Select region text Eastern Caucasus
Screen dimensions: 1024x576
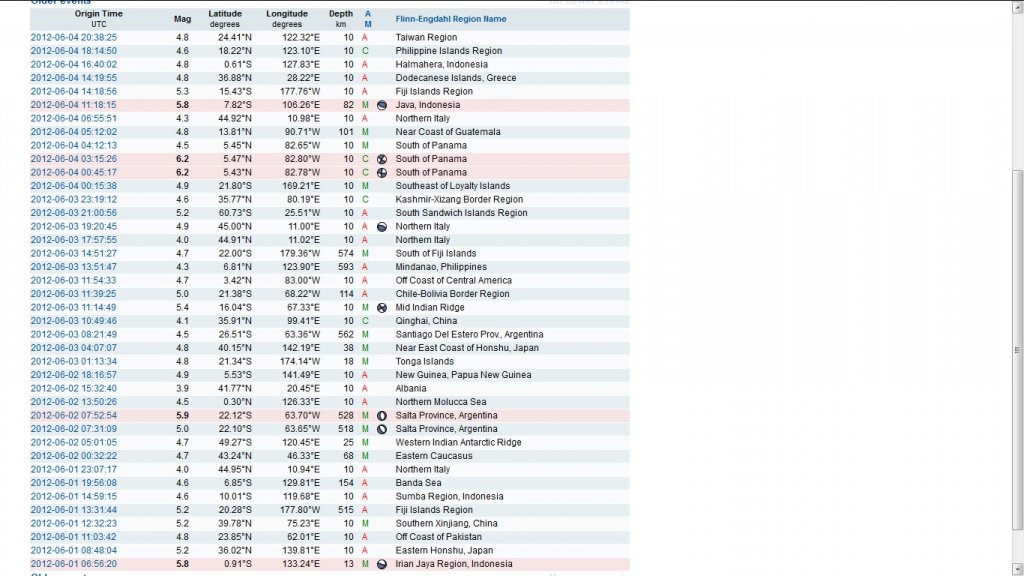click(434, 456)
